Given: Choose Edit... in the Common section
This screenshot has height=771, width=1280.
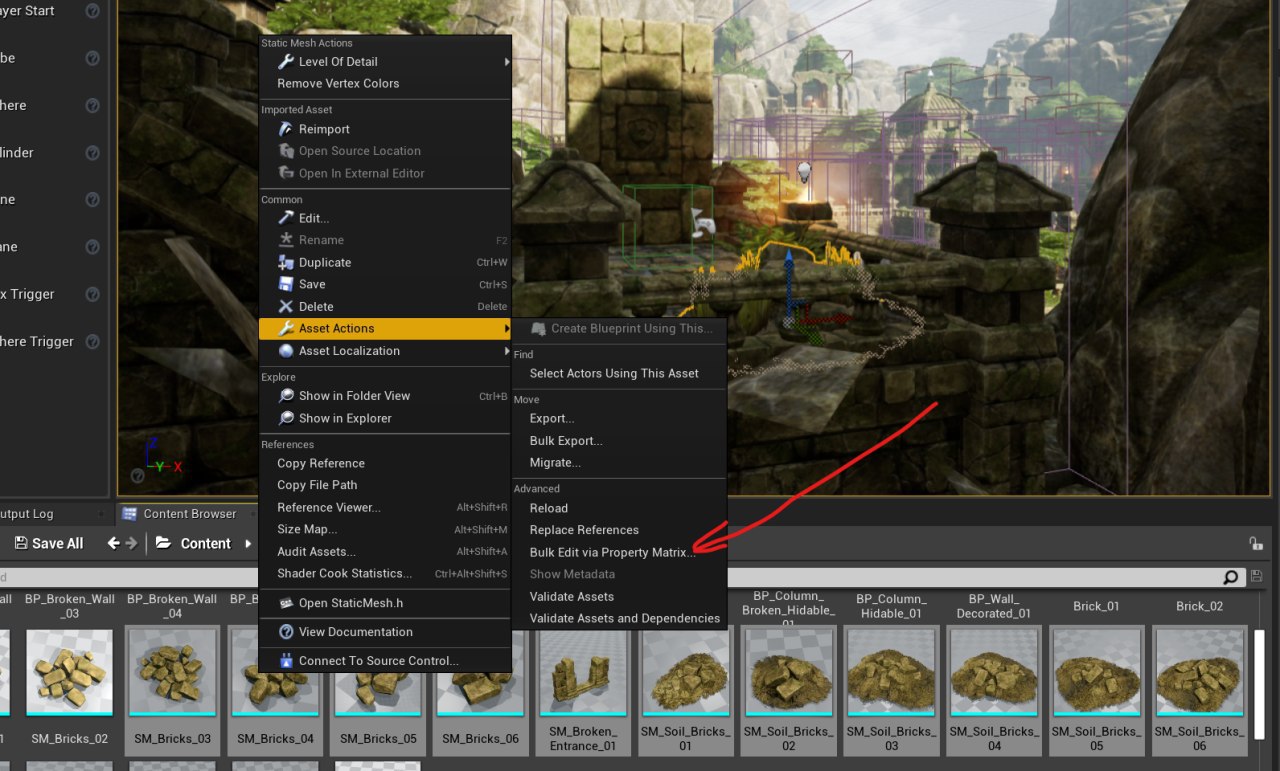Looking at the screenshot, I should [x=385, y=218].
